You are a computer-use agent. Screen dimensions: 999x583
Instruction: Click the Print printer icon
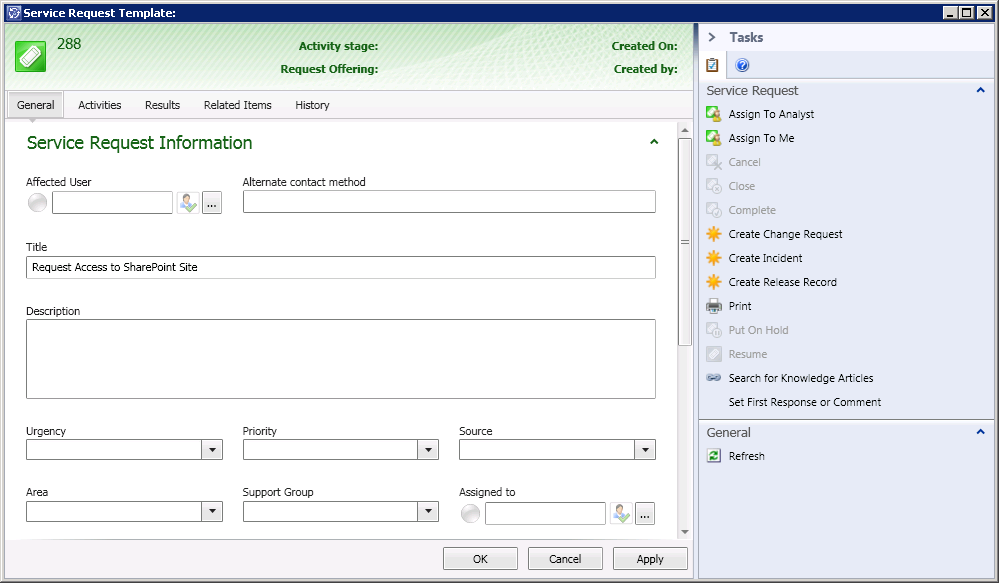[x=713, y=306]
